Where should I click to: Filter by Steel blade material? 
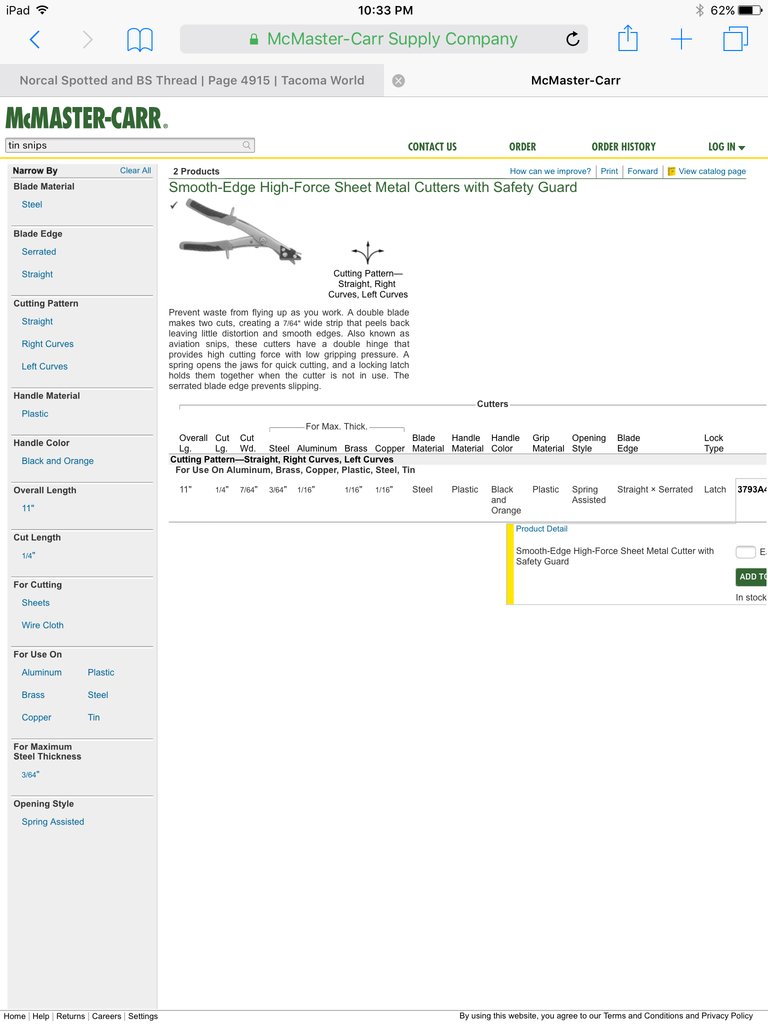coord(32,204)
